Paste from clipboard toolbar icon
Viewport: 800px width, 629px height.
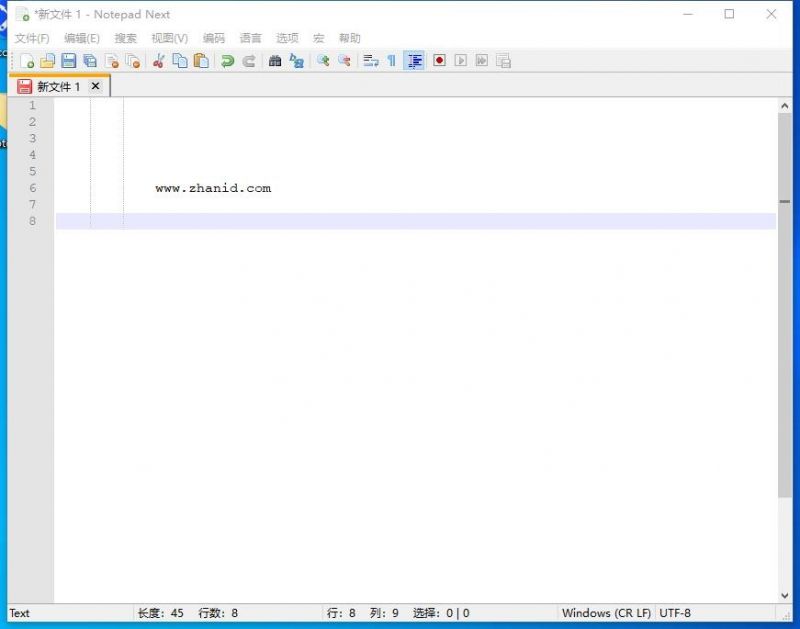pos(202,61)
